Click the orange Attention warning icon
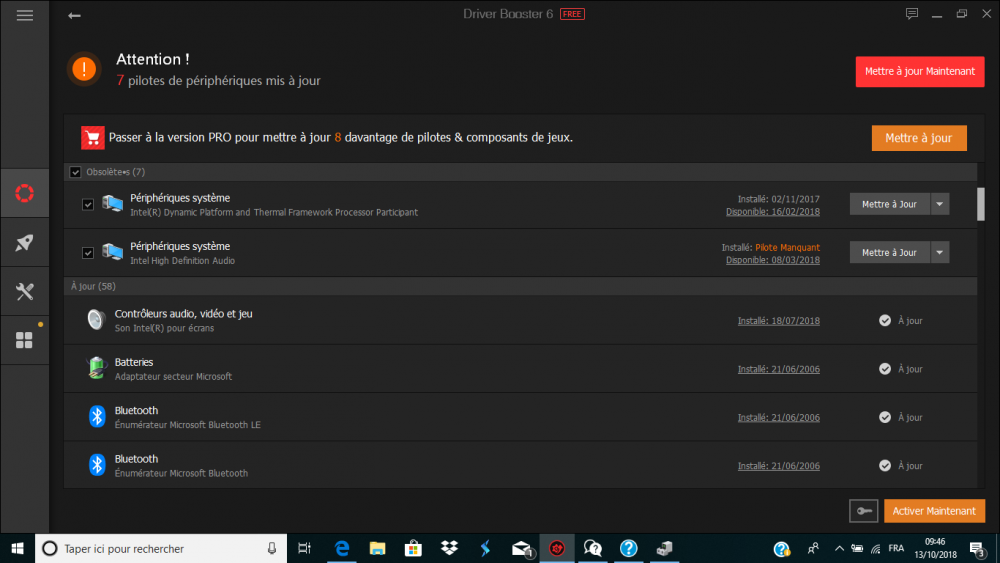 point(84,69)
